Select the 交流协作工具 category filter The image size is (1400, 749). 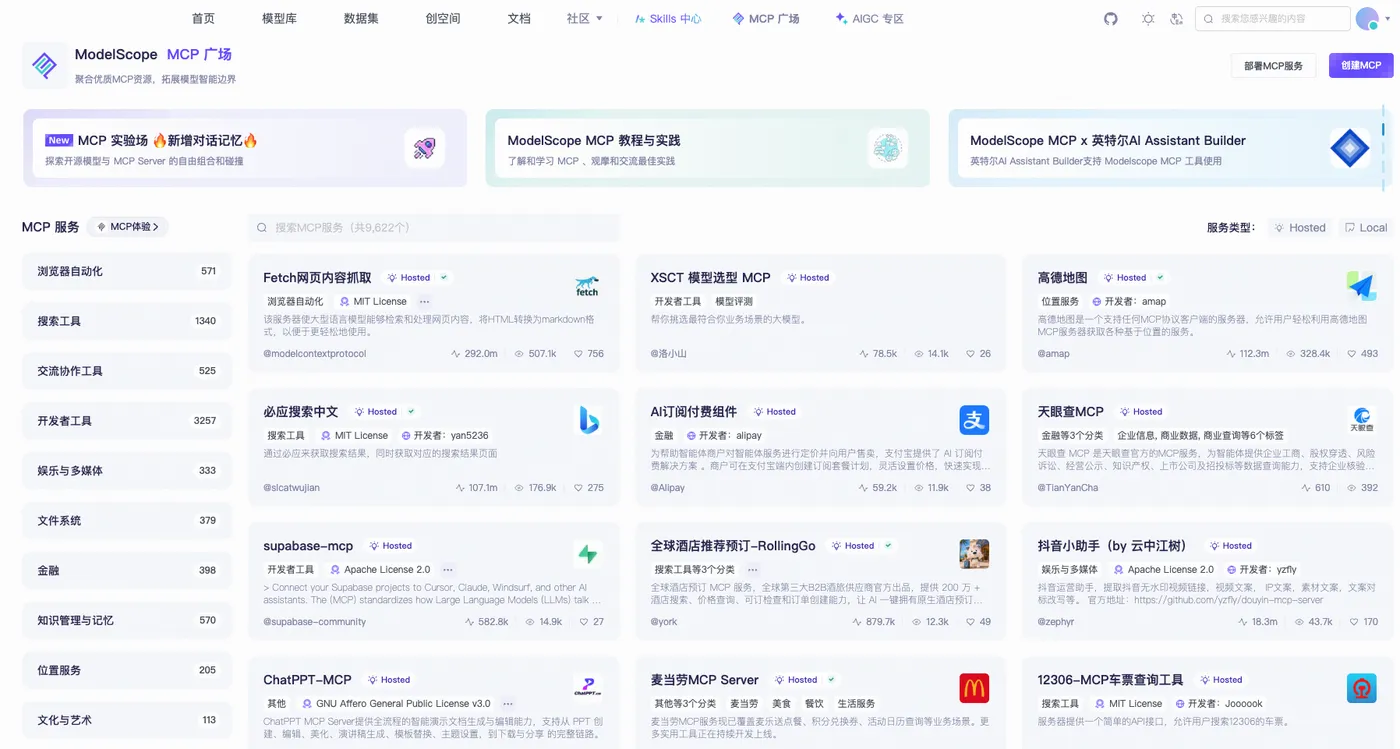(127, 371)
